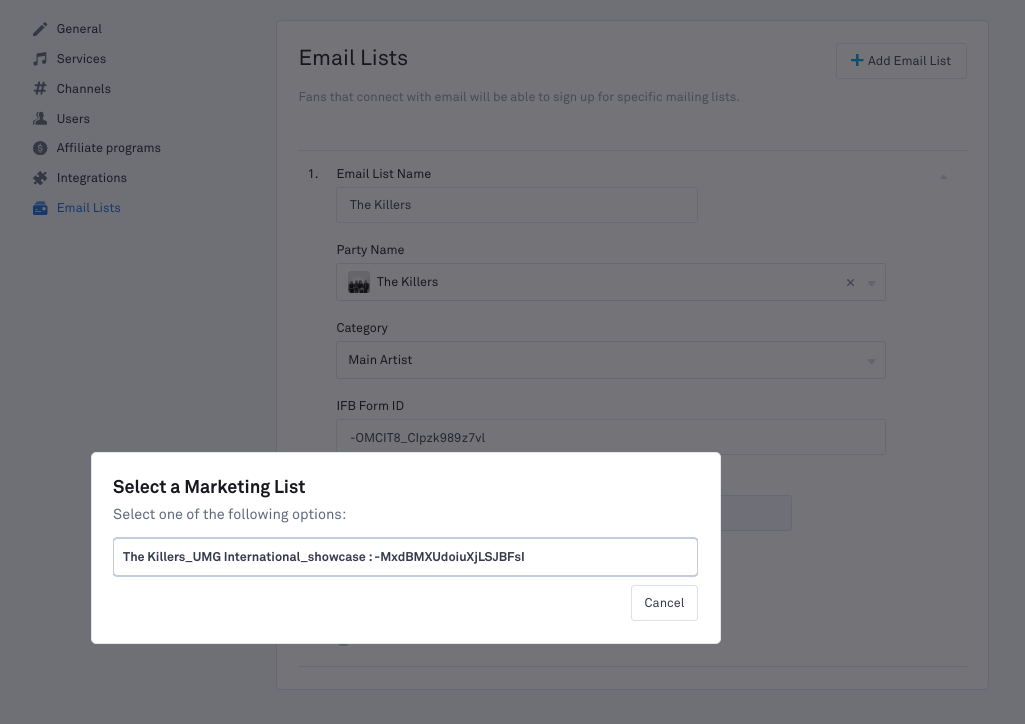Open the Category Main Artist dropdown
1025x724 pixels.
(x=611, y=360)
